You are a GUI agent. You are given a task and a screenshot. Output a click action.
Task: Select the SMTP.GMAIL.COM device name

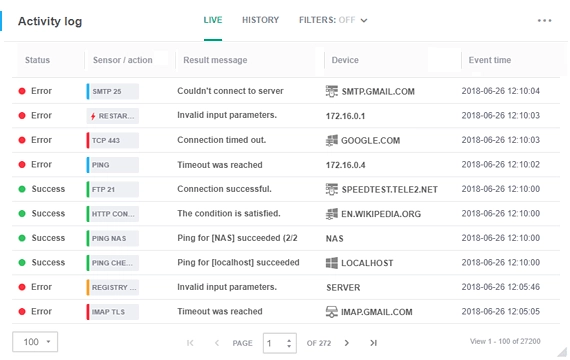378,92
